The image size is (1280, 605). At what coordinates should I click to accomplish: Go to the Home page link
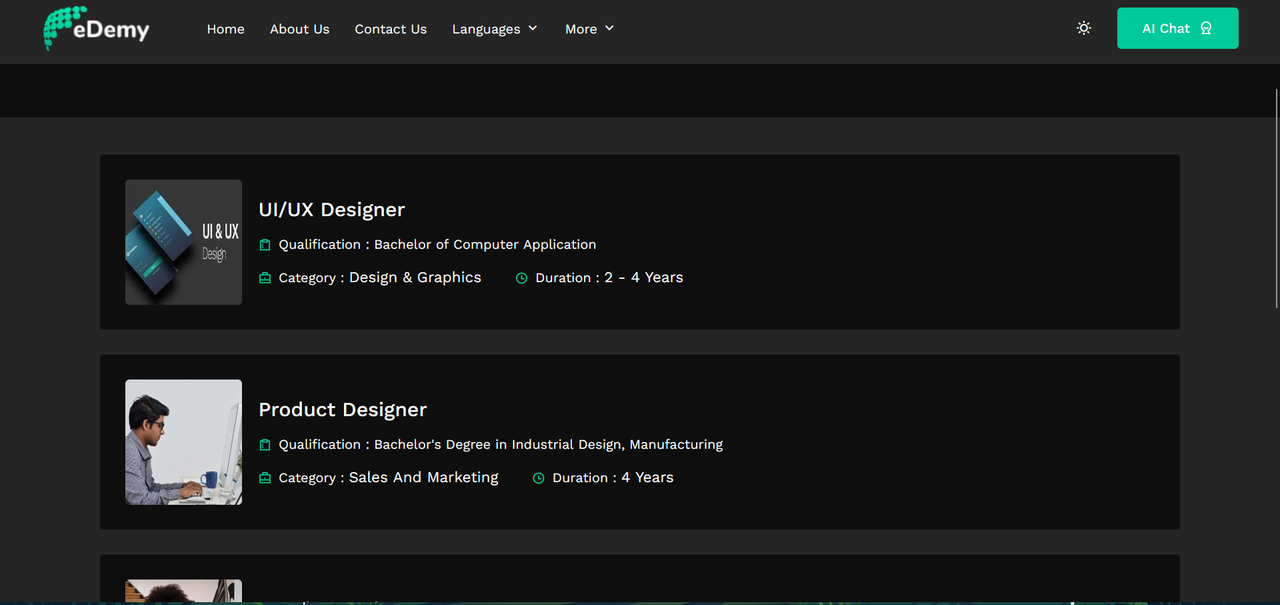pos(225,29)
